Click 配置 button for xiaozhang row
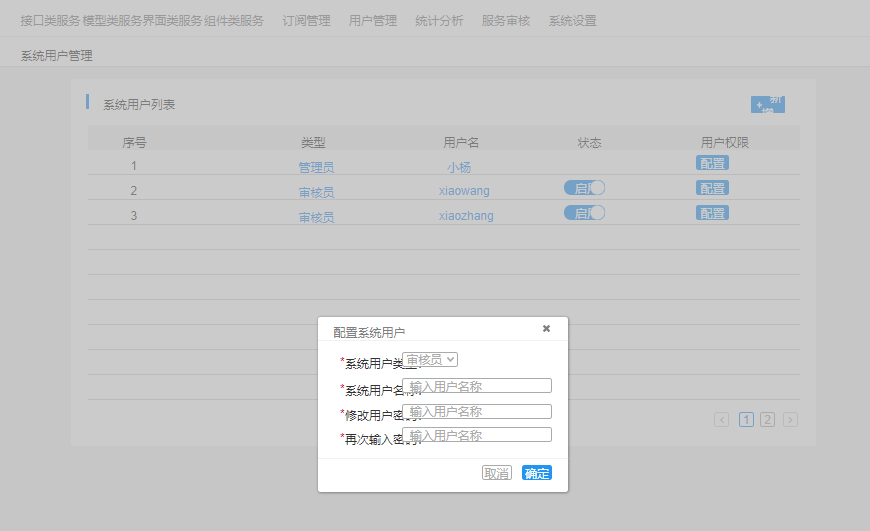870x531 pixels. point(712,213)
